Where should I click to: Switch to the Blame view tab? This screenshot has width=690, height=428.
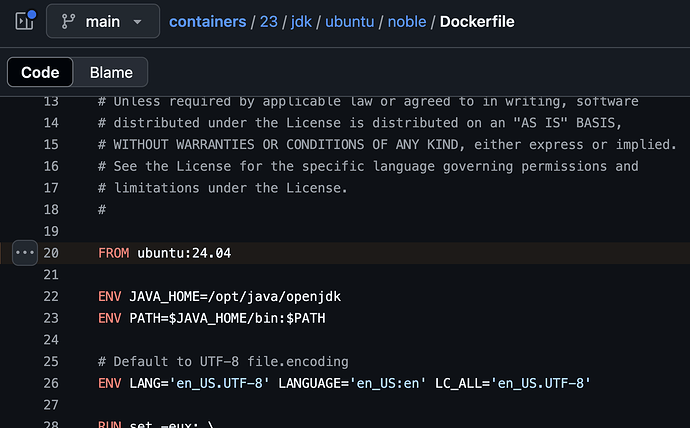click(x=111, y=72)
